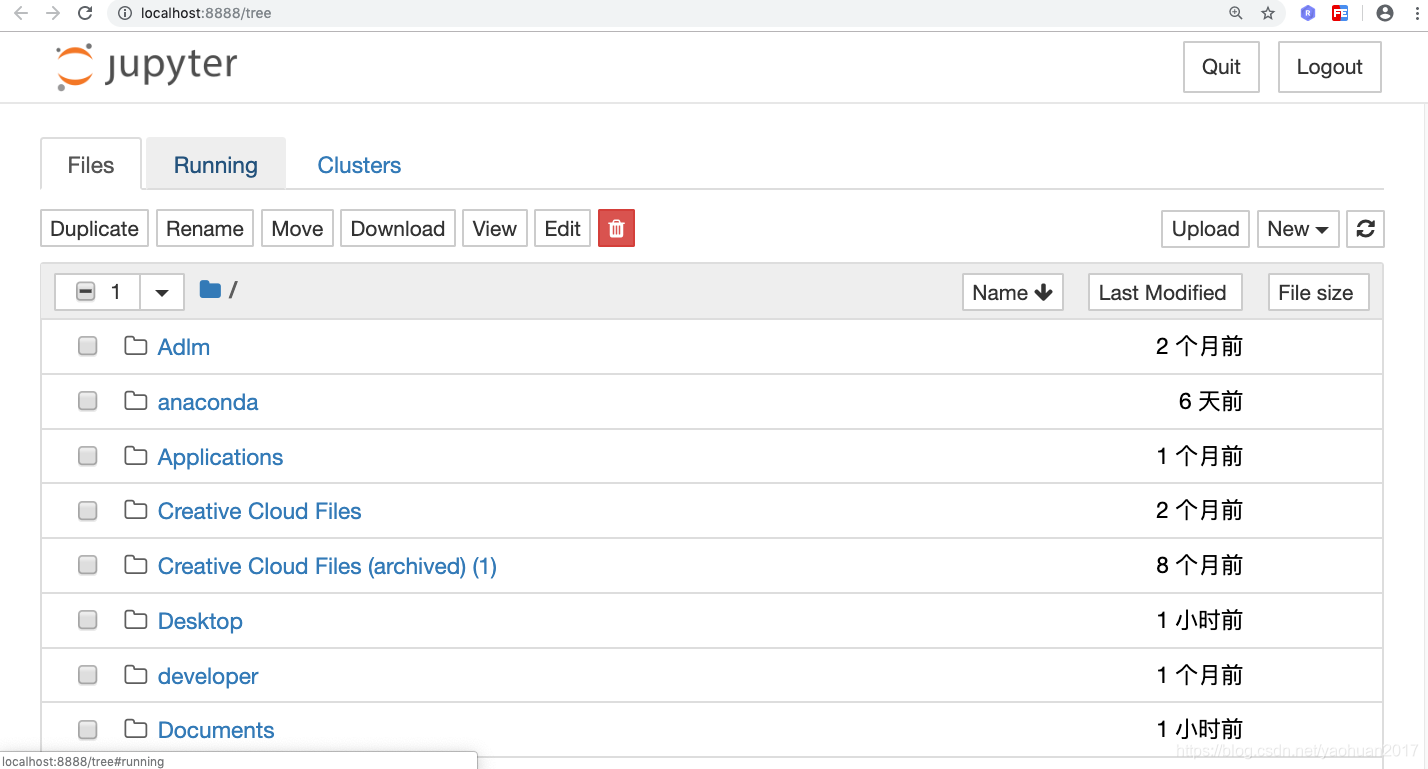
Task: Click the folder icon in the breadcrumb path
Action: [x=210, y=289]
